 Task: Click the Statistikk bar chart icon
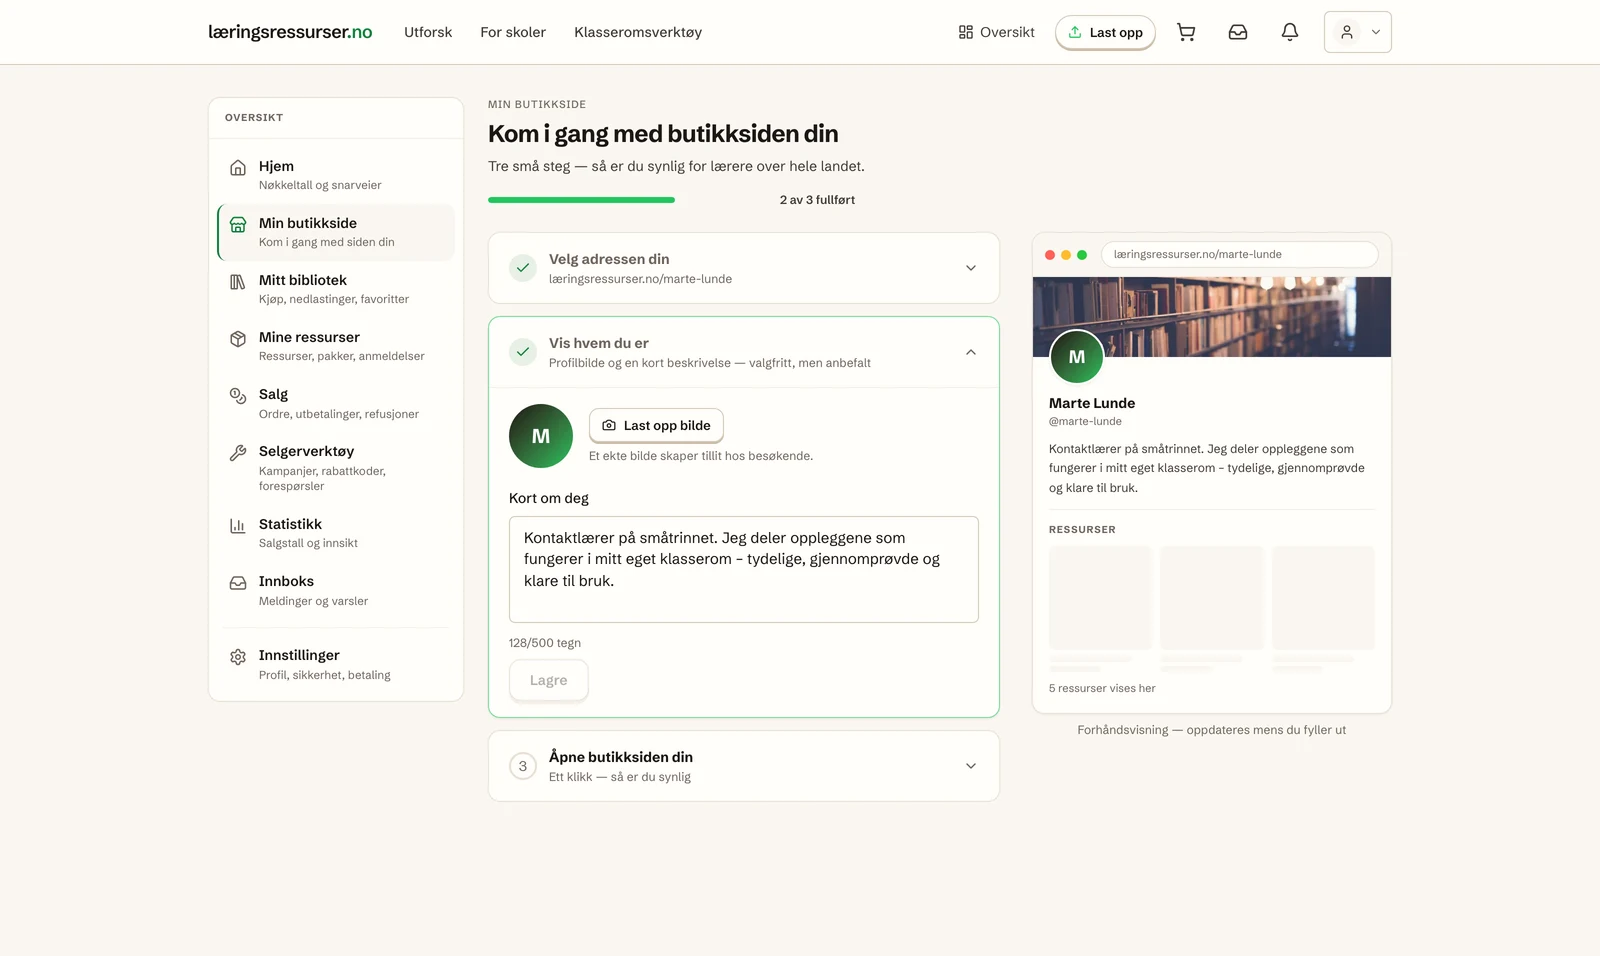click(x=238, y=525)
